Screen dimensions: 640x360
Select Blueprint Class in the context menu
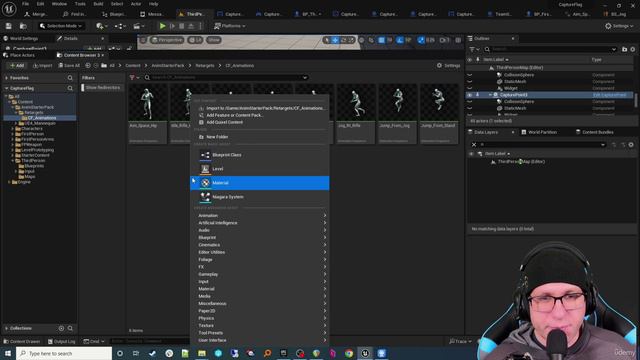click(260, 155)
